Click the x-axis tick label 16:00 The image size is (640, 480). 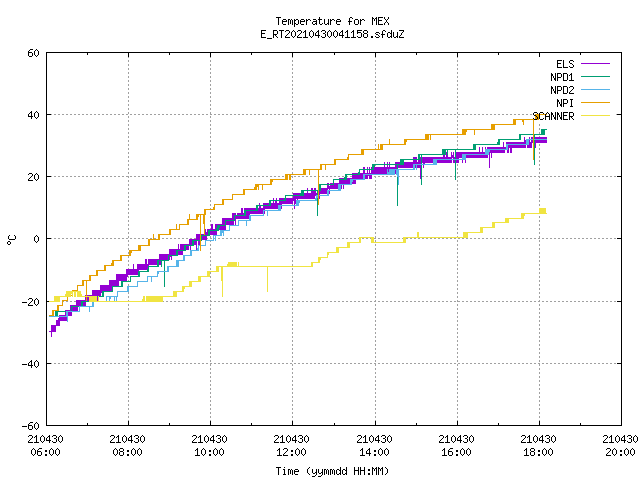click(x=456, y=452)
